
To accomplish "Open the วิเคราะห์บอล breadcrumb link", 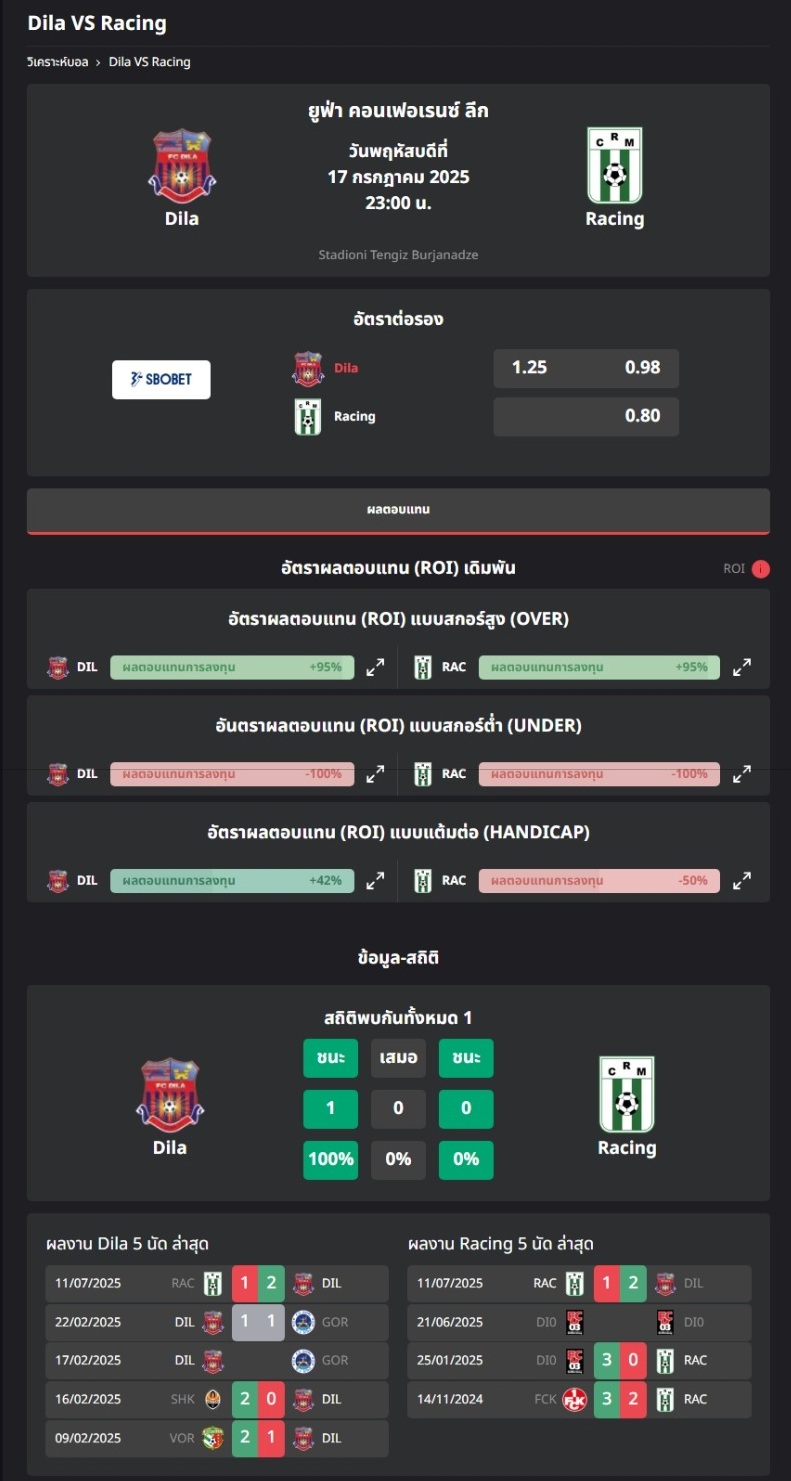I will 58,62.
